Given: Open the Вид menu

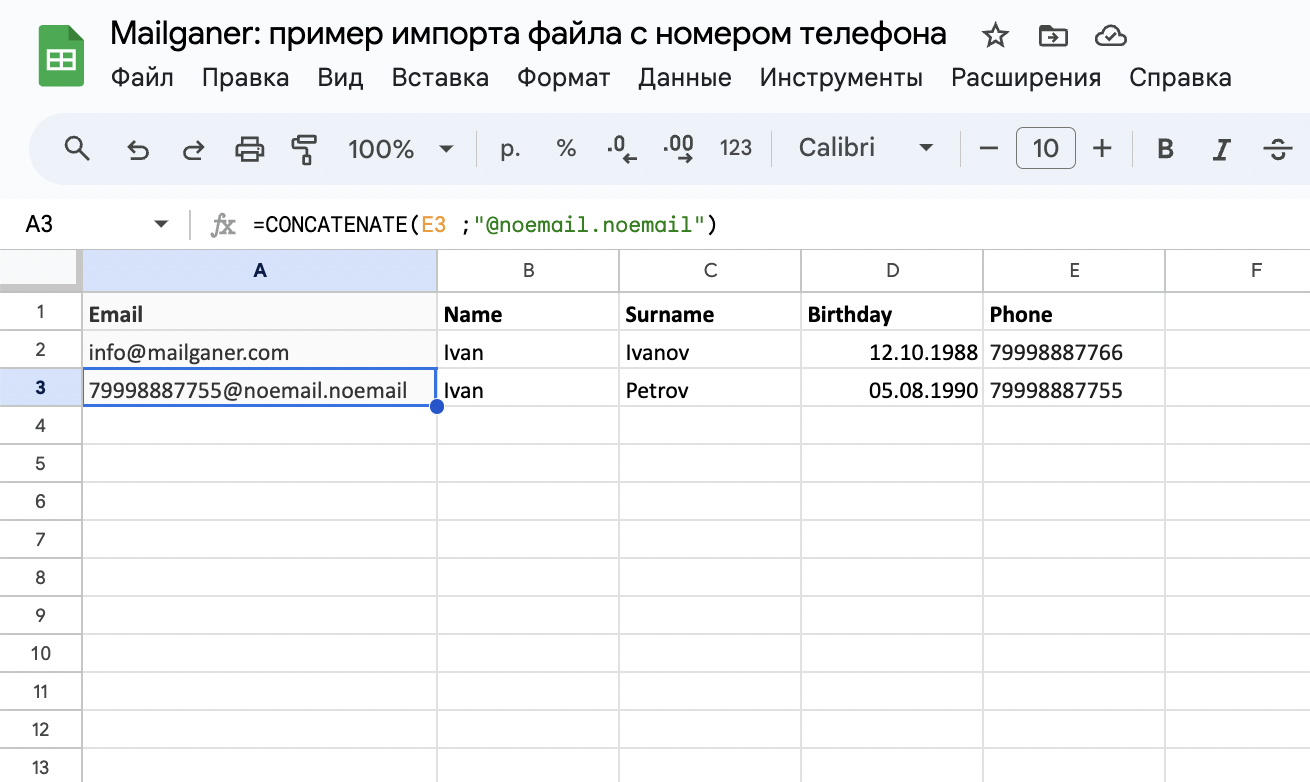Looking at the screenshot, I should (x=340, y=78).
